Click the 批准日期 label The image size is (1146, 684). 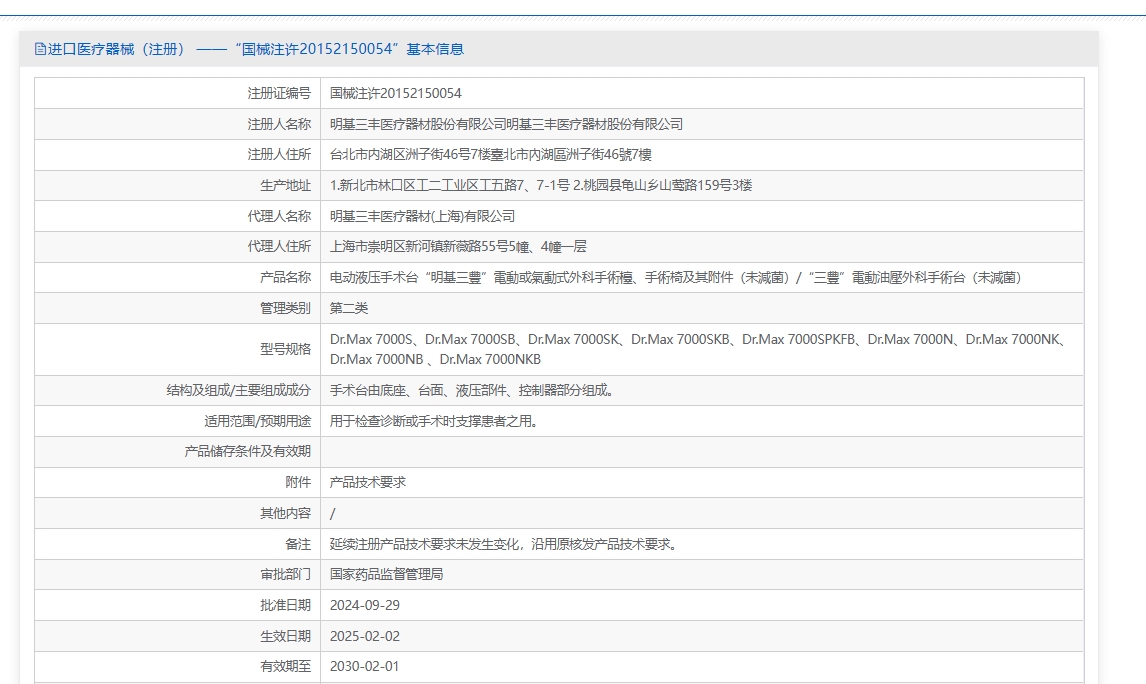[x=286, y=605]
